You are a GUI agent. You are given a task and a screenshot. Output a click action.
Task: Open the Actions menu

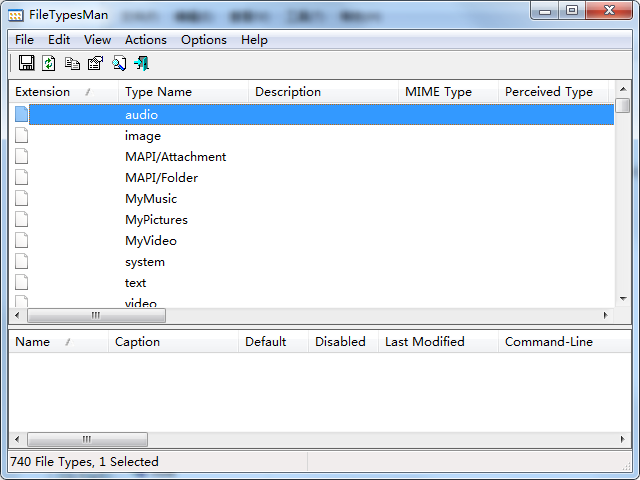point(146,40)
